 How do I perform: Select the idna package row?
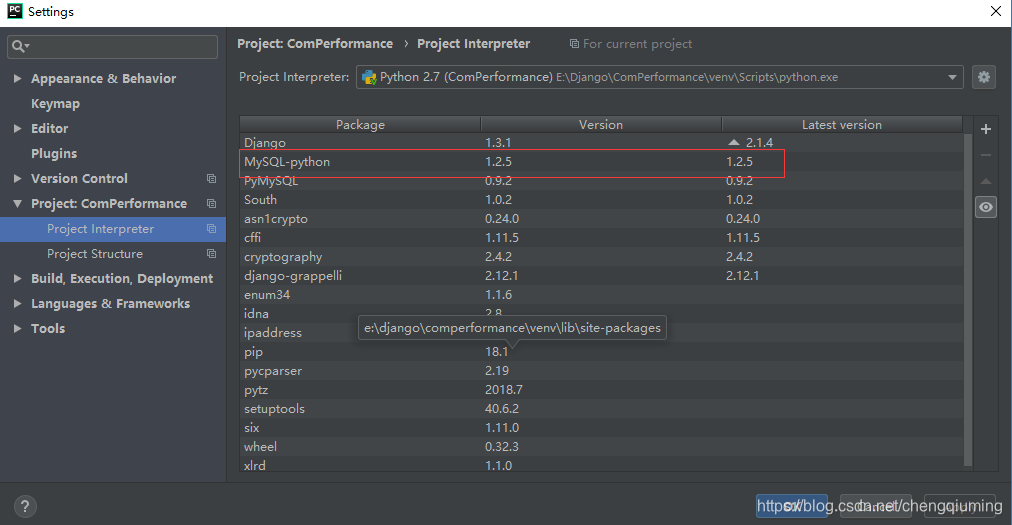pyautogui.click(x=602, y=314)
